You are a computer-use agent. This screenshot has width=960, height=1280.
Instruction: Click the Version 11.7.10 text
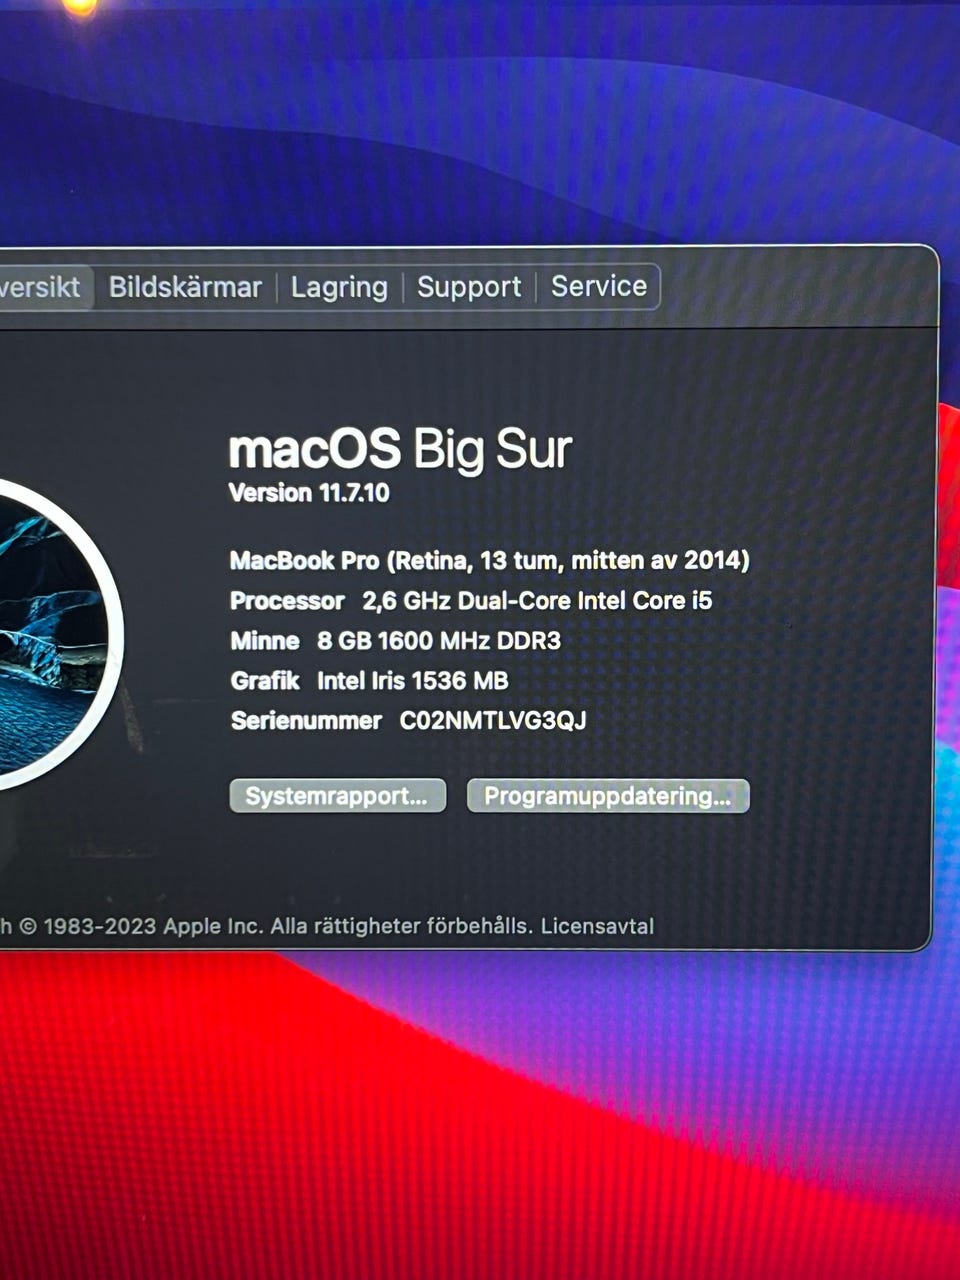(x=309, y=493)
